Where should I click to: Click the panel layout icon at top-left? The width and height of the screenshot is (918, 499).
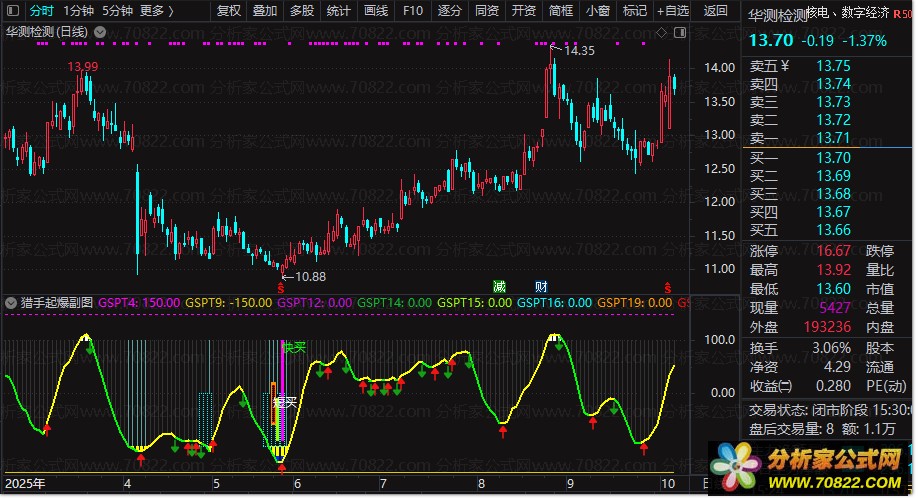tap(13, 11)
